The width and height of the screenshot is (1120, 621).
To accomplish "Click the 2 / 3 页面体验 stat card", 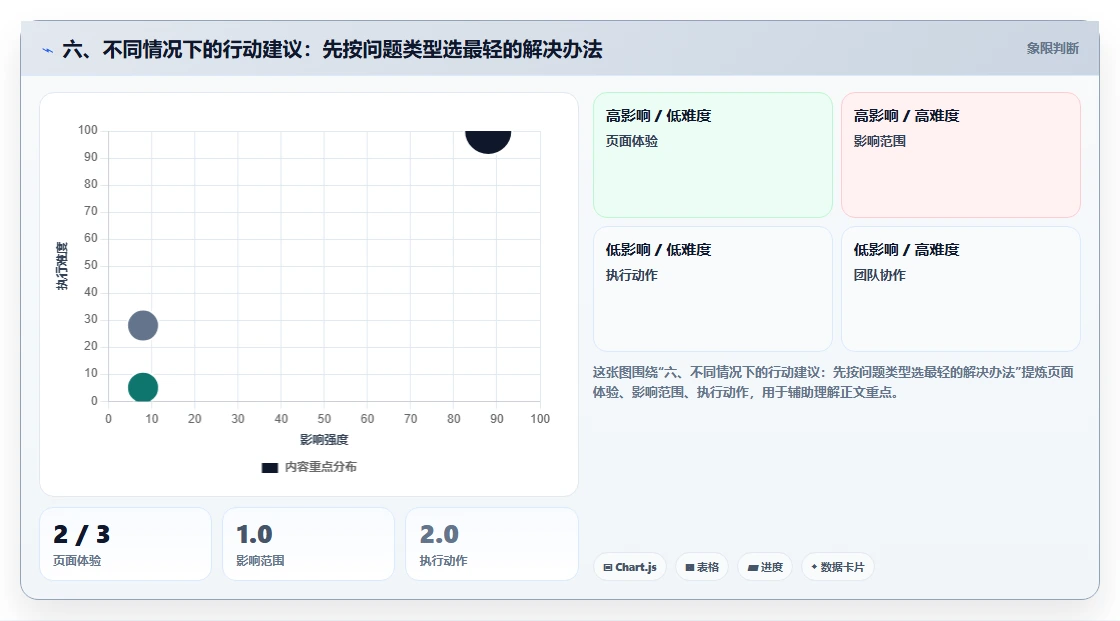I will click(126, 544).
